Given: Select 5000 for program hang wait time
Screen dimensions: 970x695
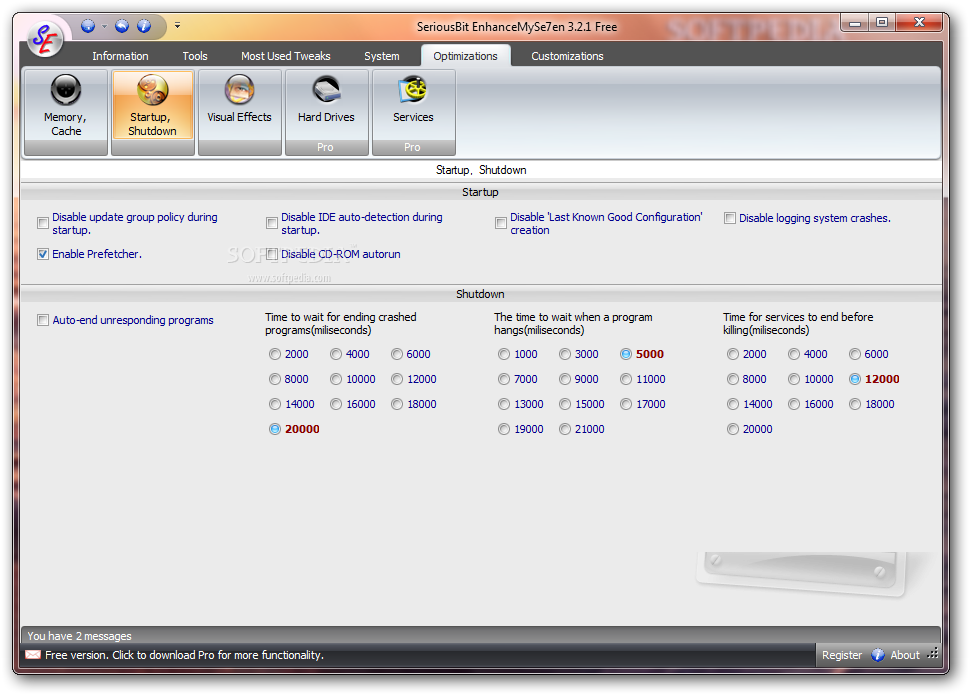Looking at the screenshot, I should pyautogui.click(x=626, y=354).
